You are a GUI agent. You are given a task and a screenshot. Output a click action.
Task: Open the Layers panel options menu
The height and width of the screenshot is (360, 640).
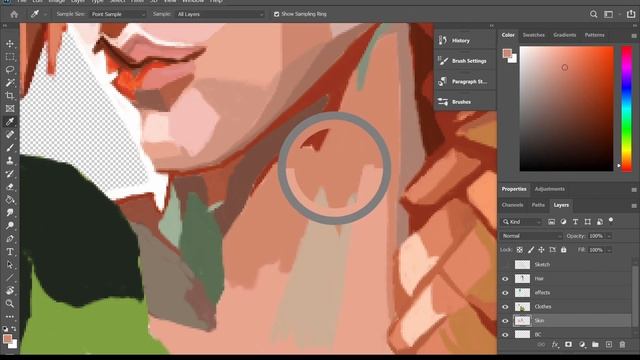(x=634, y=206)
